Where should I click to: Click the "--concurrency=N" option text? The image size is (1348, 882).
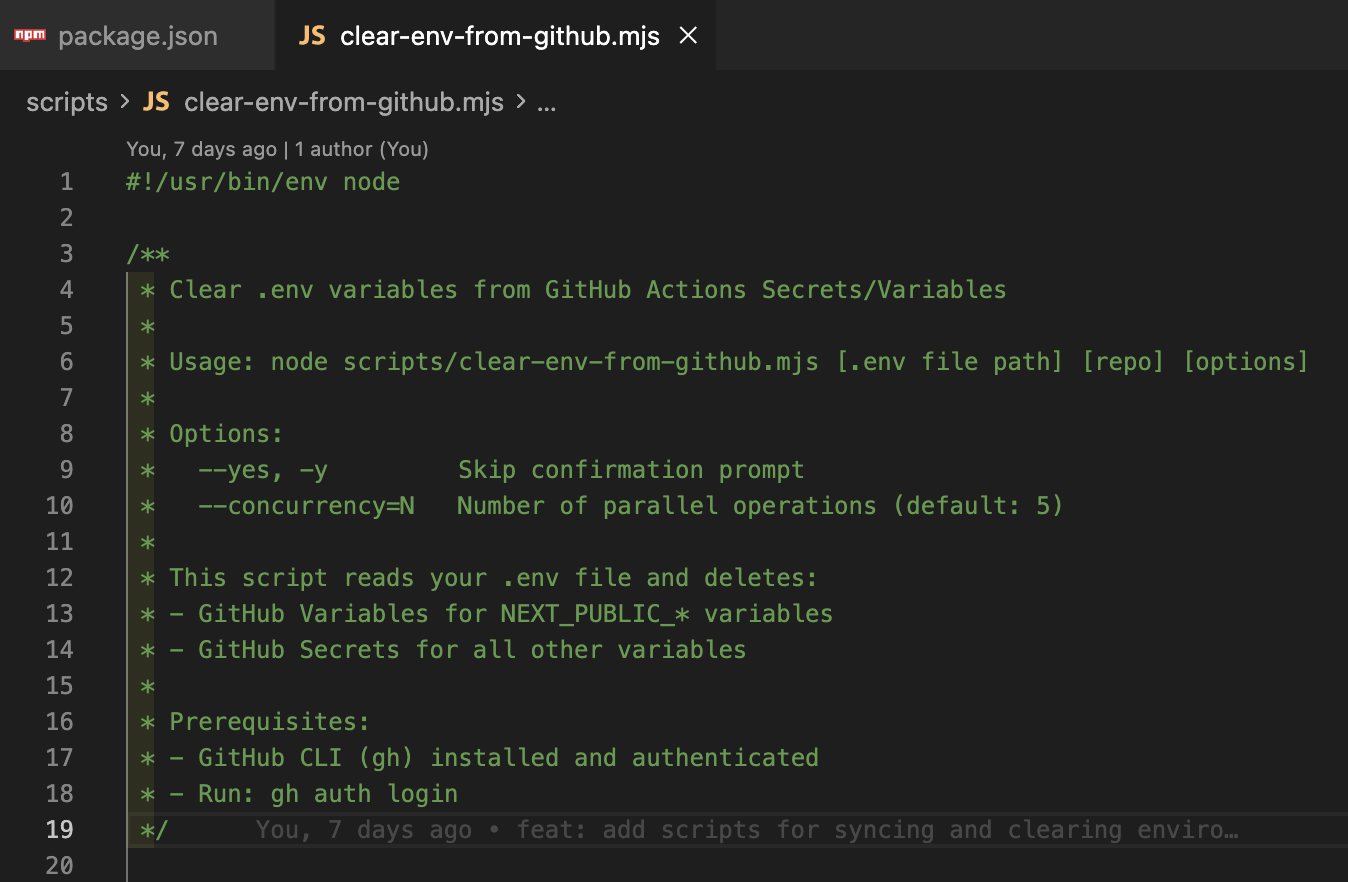click(x=306, y=506)
